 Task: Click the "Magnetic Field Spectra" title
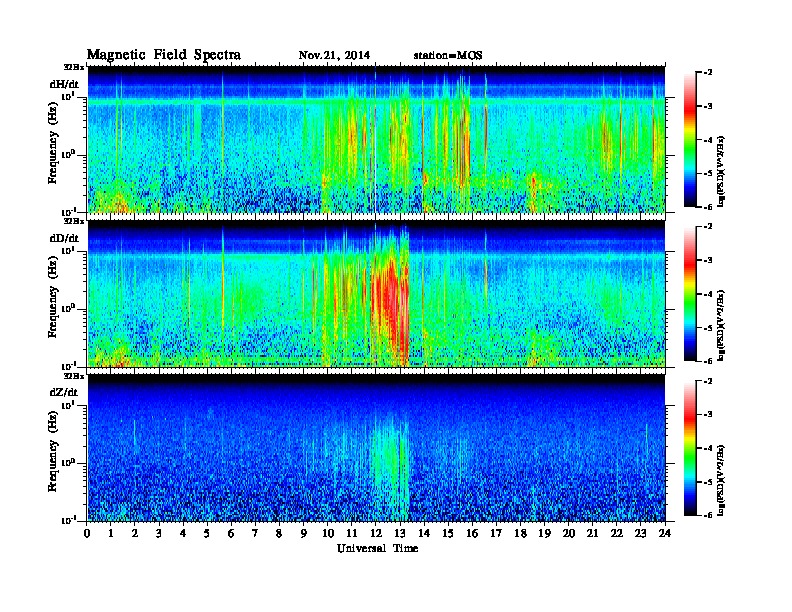[164, 55]
